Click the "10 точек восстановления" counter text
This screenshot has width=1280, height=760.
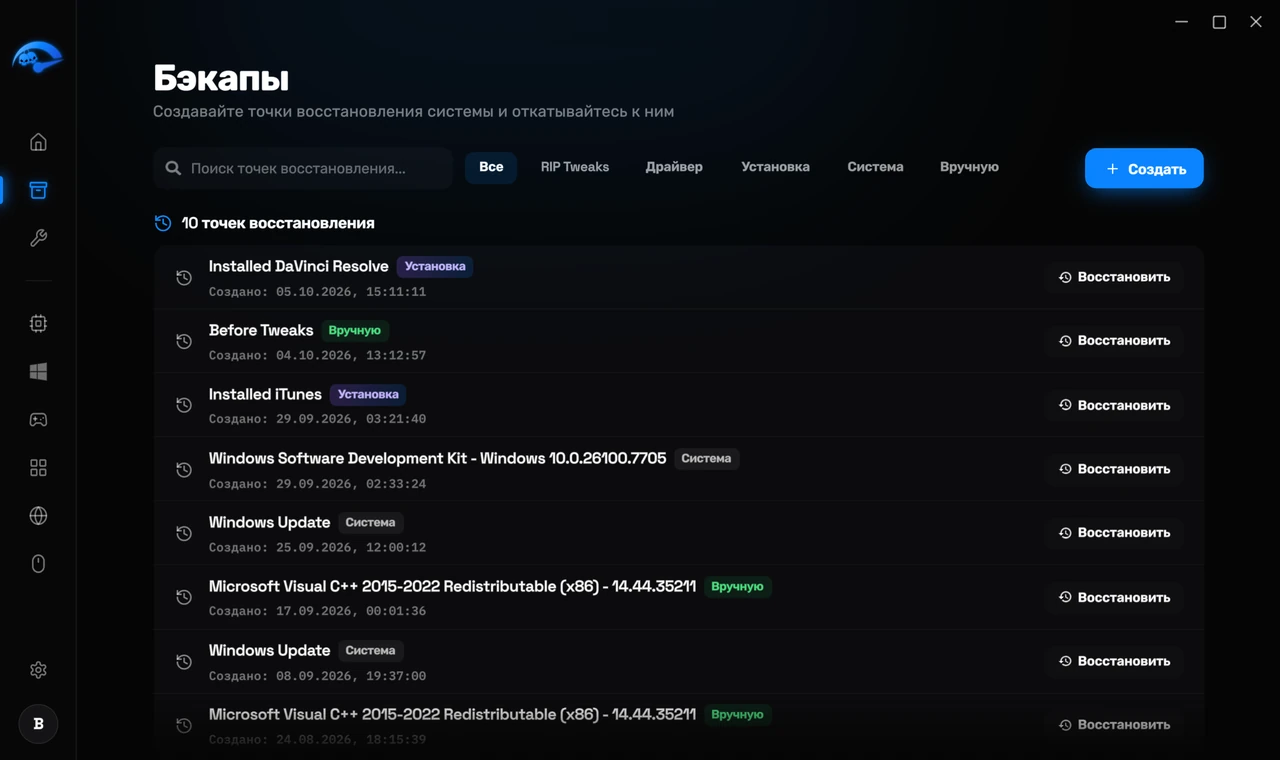278,223
